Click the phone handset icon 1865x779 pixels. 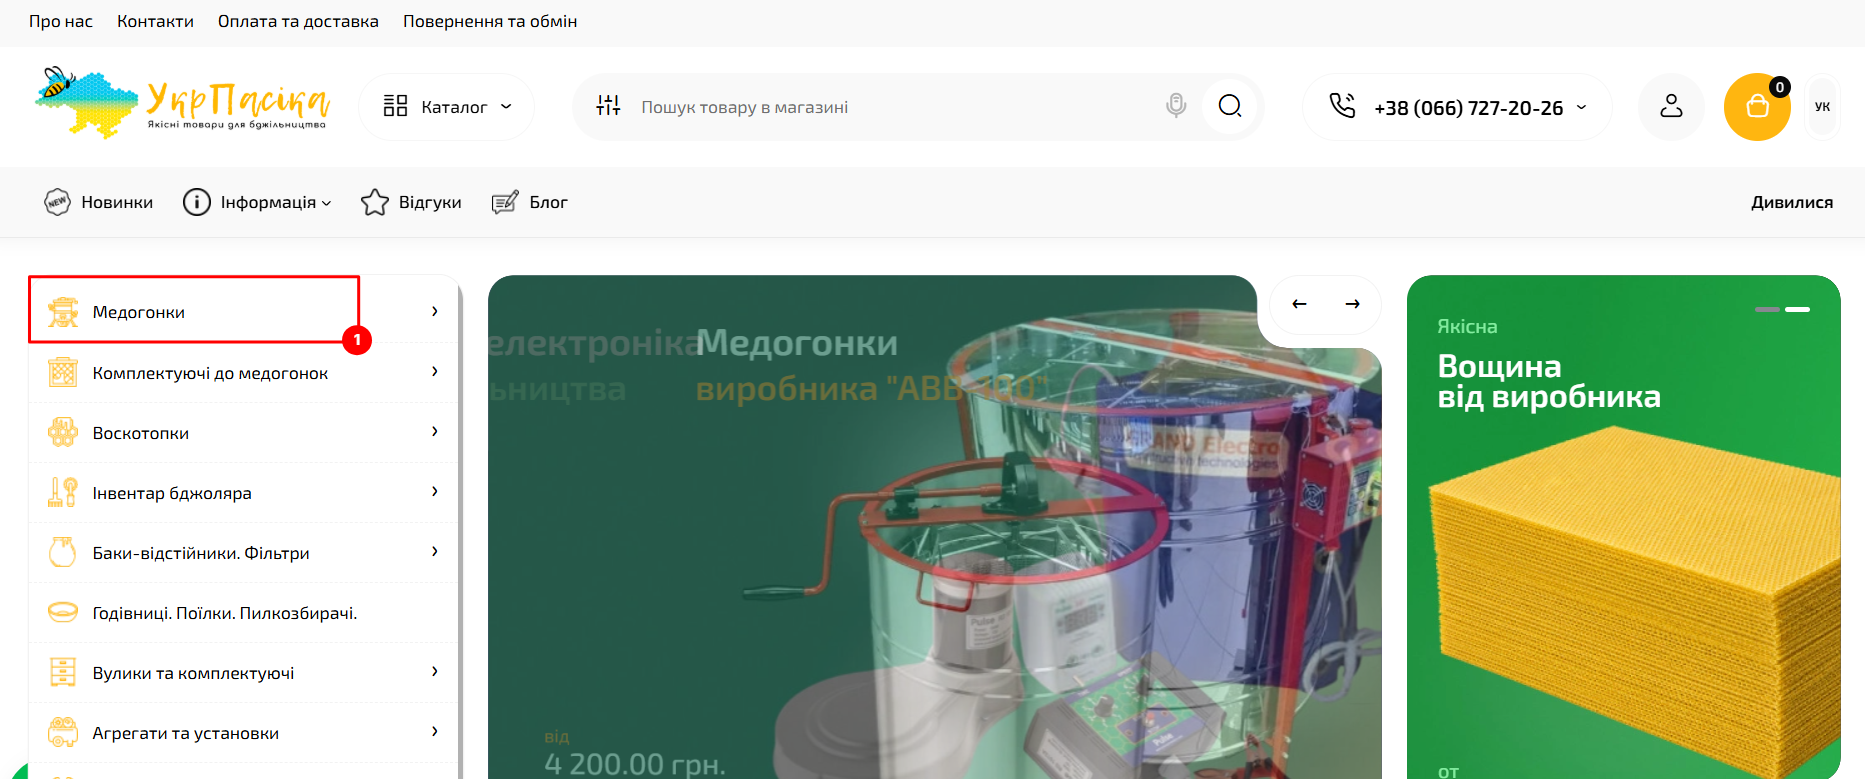pos(1342,105)
